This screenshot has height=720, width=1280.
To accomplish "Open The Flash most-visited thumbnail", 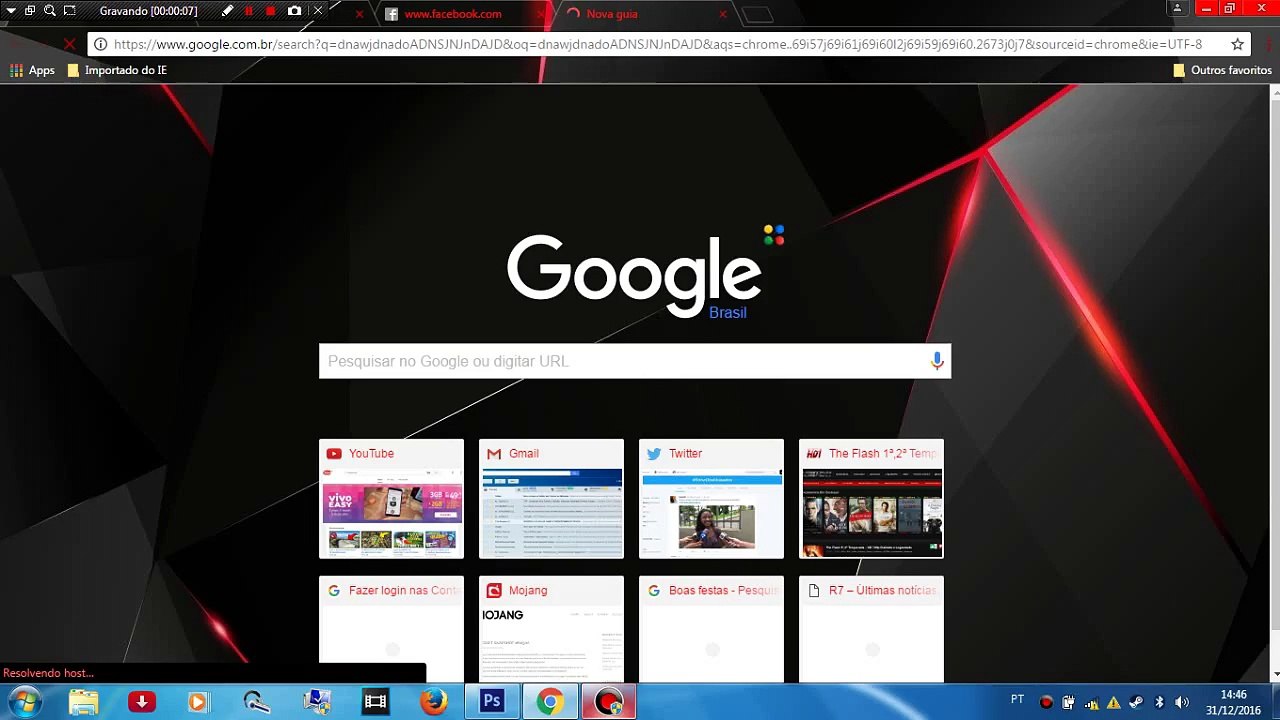I will point(871,498).
